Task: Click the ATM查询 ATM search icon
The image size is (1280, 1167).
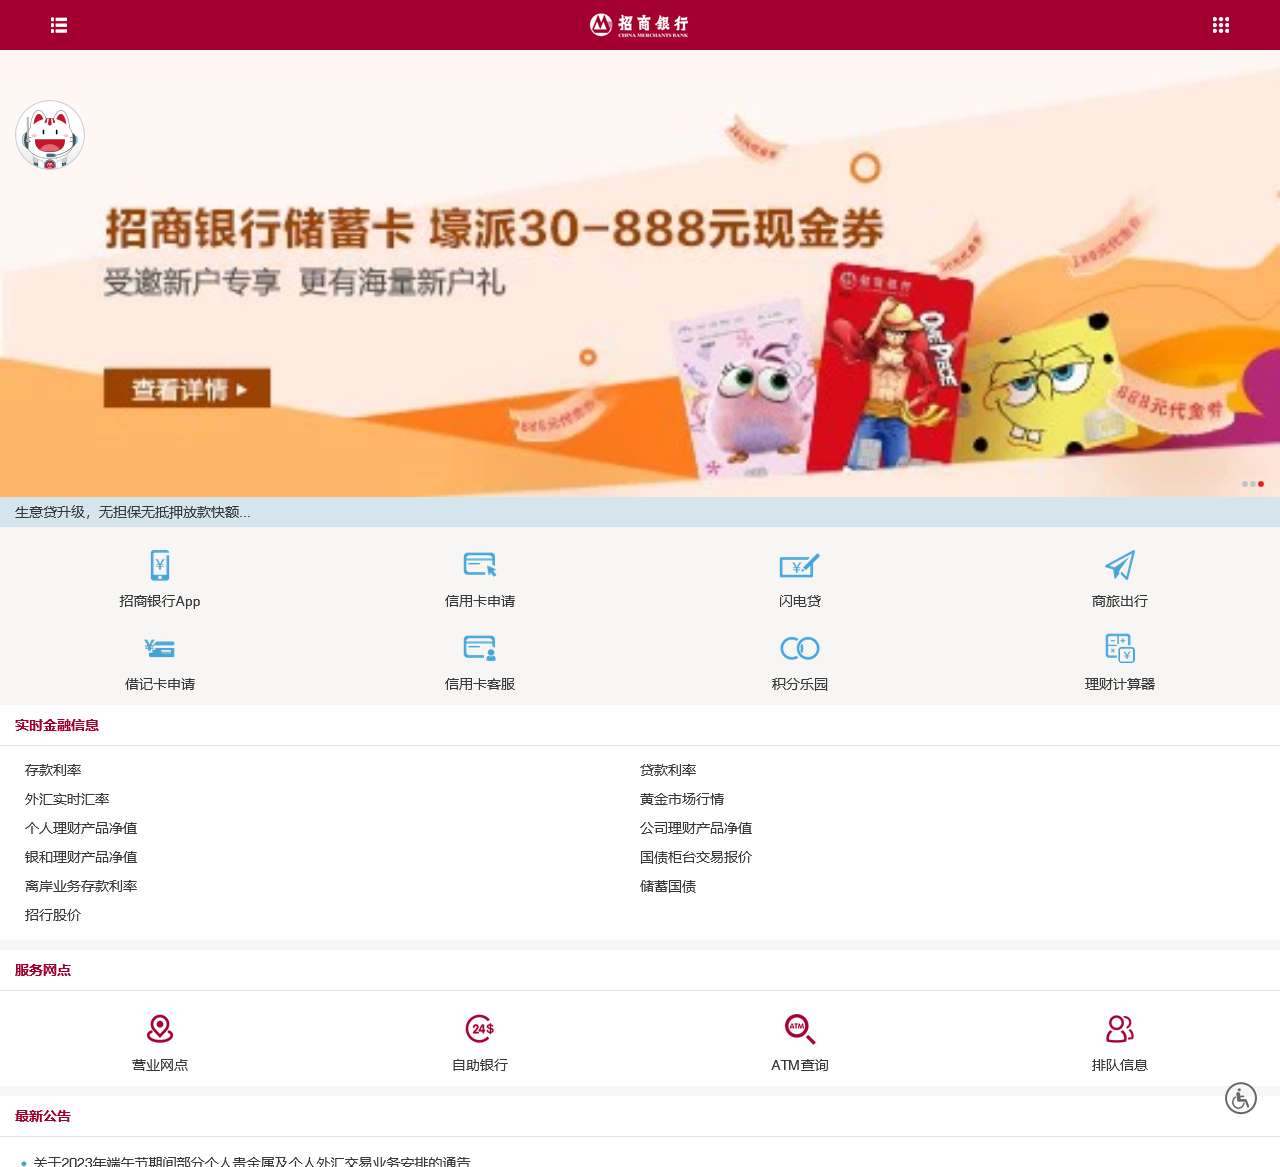Action: (799, 1040)
